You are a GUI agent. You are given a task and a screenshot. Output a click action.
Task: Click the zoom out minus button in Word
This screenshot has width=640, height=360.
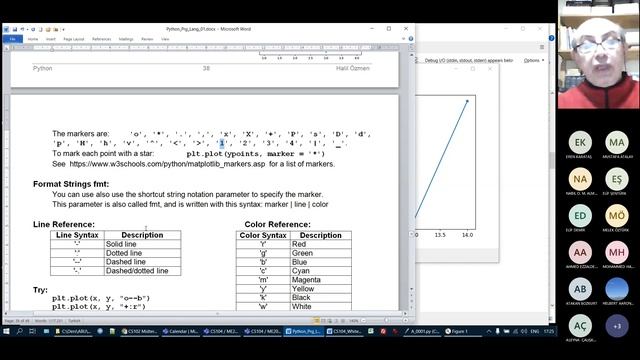tap(363, 321)
